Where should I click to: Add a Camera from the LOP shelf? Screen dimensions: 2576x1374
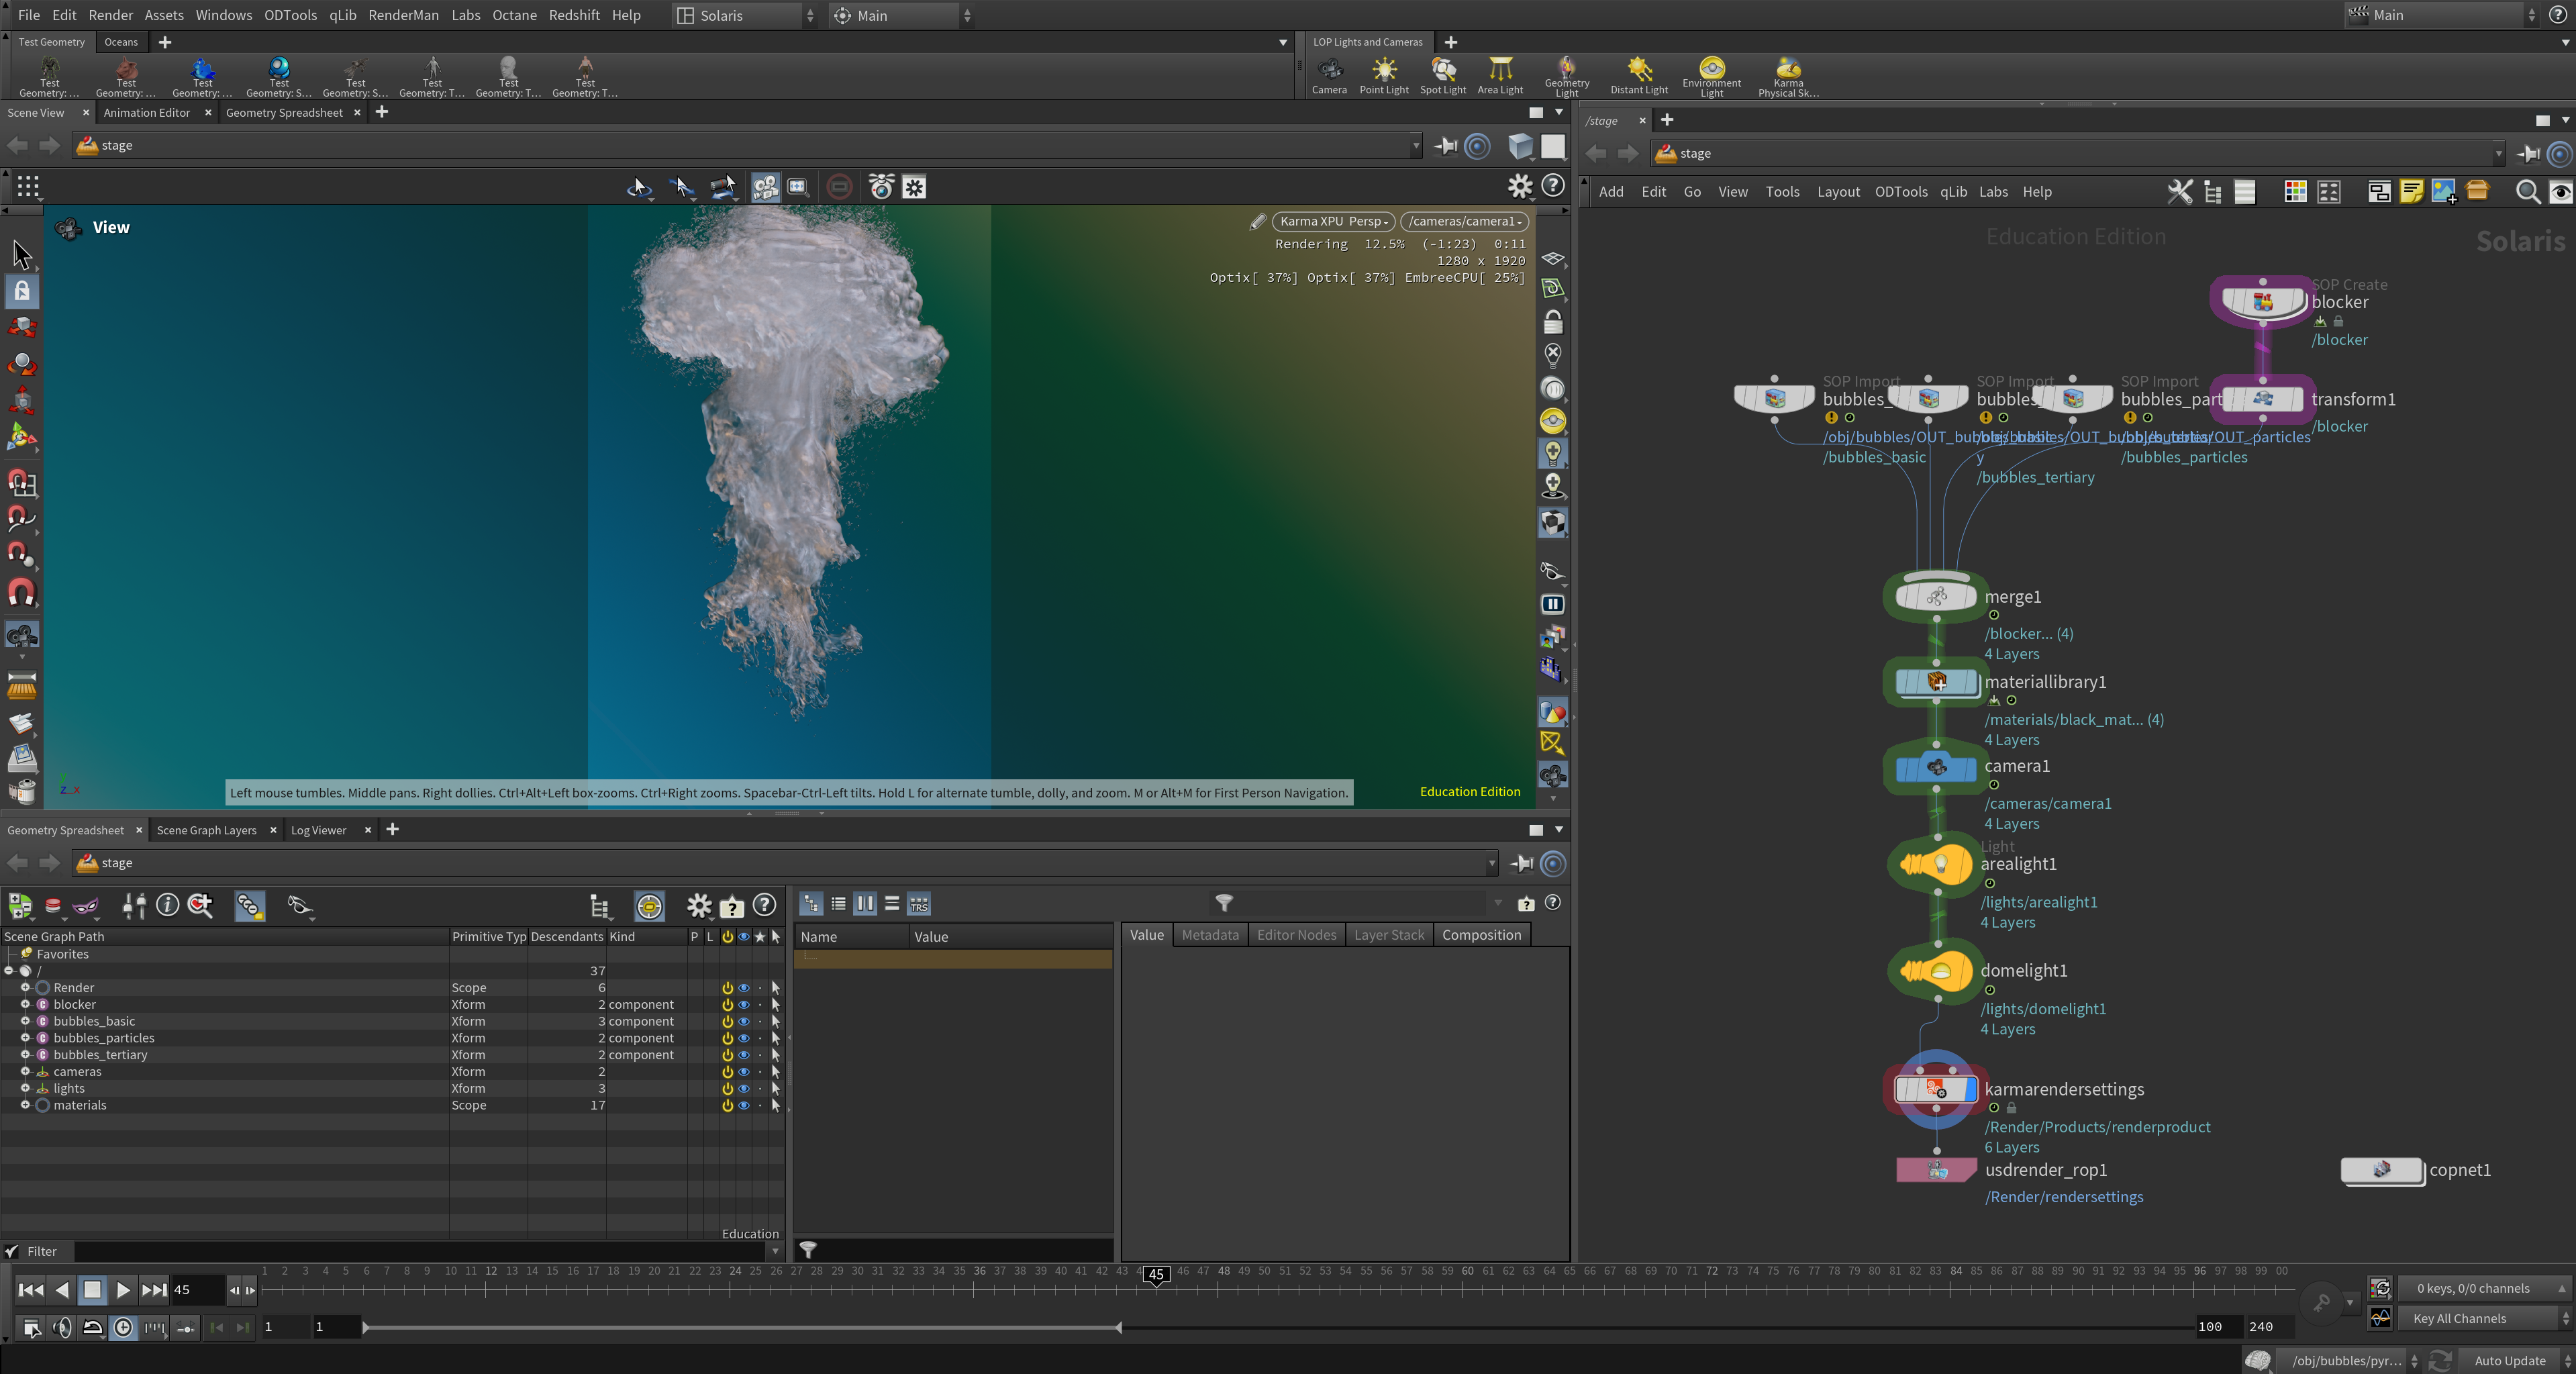[1329, 76]
